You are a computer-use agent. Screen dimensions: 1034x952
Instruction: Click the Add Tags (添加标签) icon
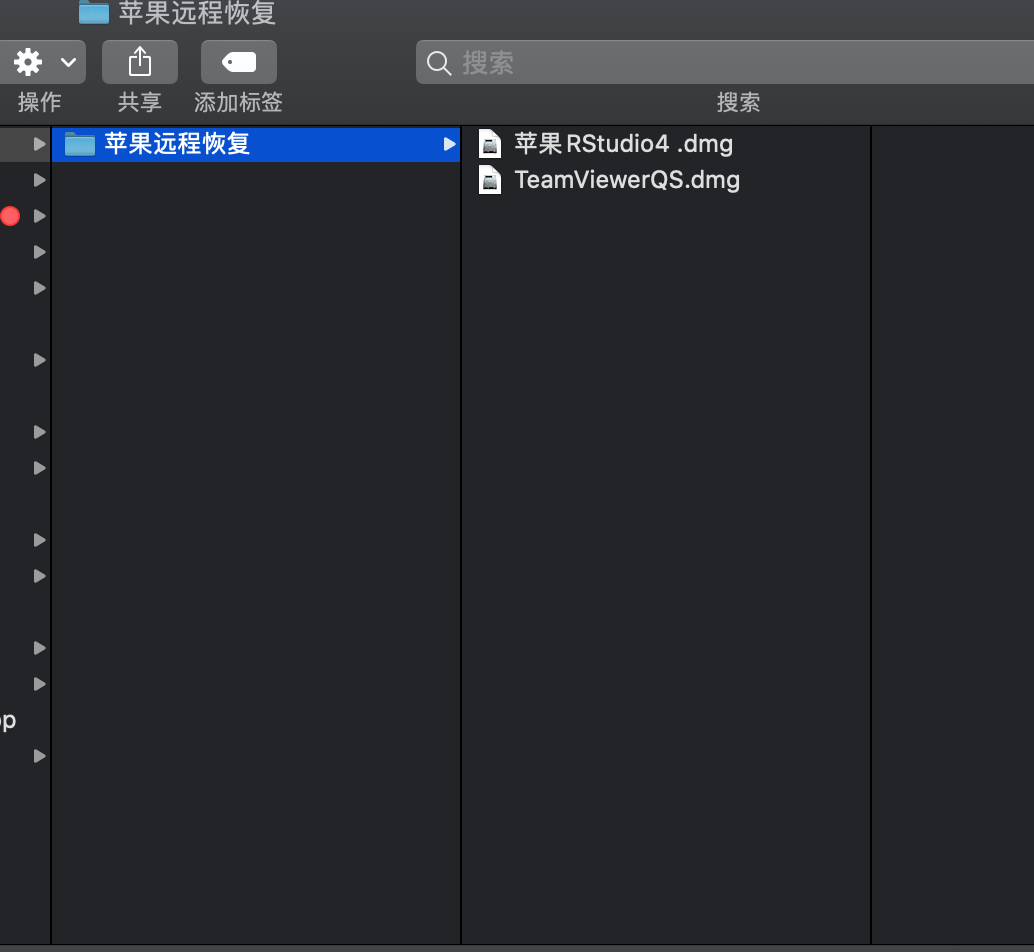tap(238, 61)
